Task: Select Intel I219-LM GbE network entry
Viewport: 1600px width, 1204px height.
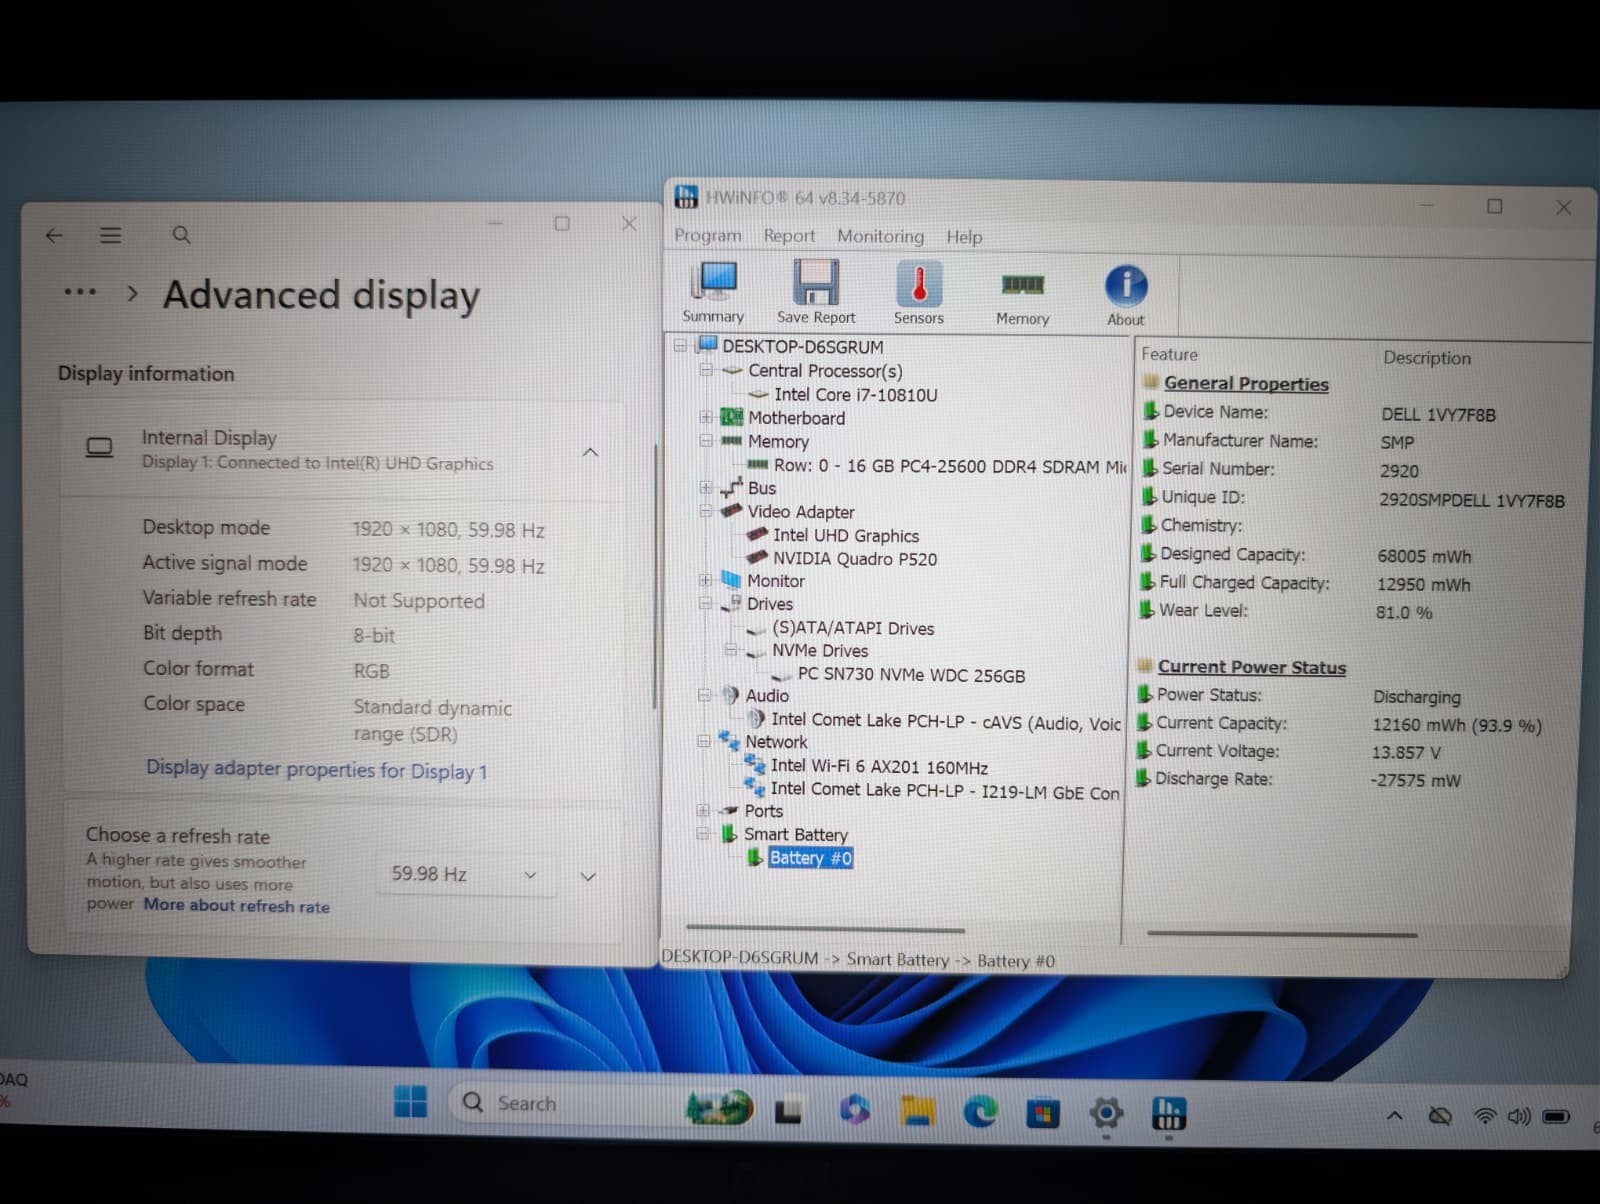Action: [945, 790]
